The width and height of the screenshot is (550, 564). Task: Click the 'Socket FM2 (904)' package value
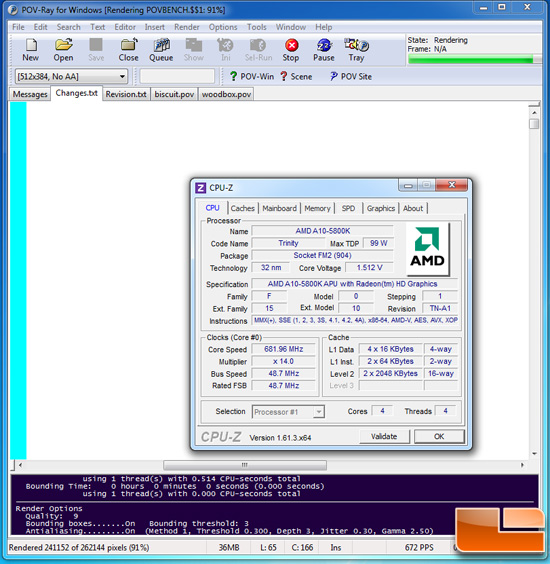322,255
